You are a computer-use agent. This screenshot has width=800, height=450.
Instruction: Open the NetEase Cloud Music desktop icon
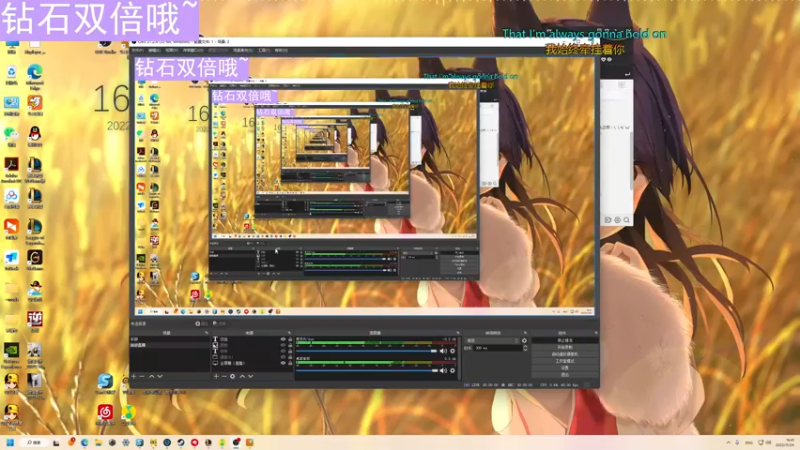(x=105, y=412)
